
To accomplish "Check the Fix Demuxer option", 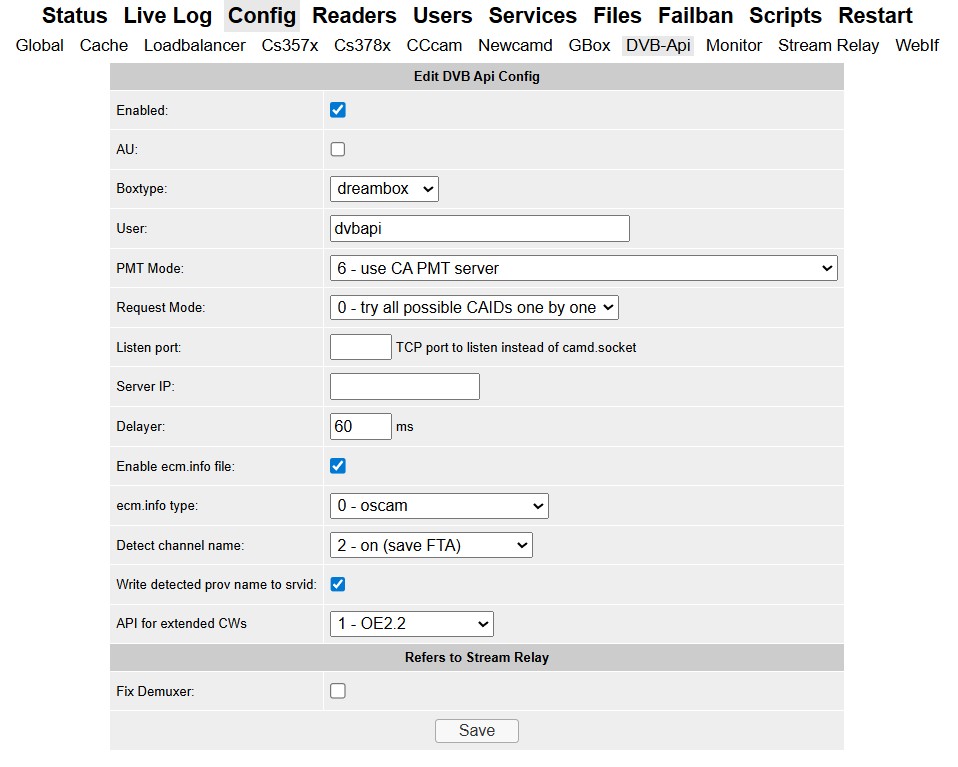I will (338, 691).
